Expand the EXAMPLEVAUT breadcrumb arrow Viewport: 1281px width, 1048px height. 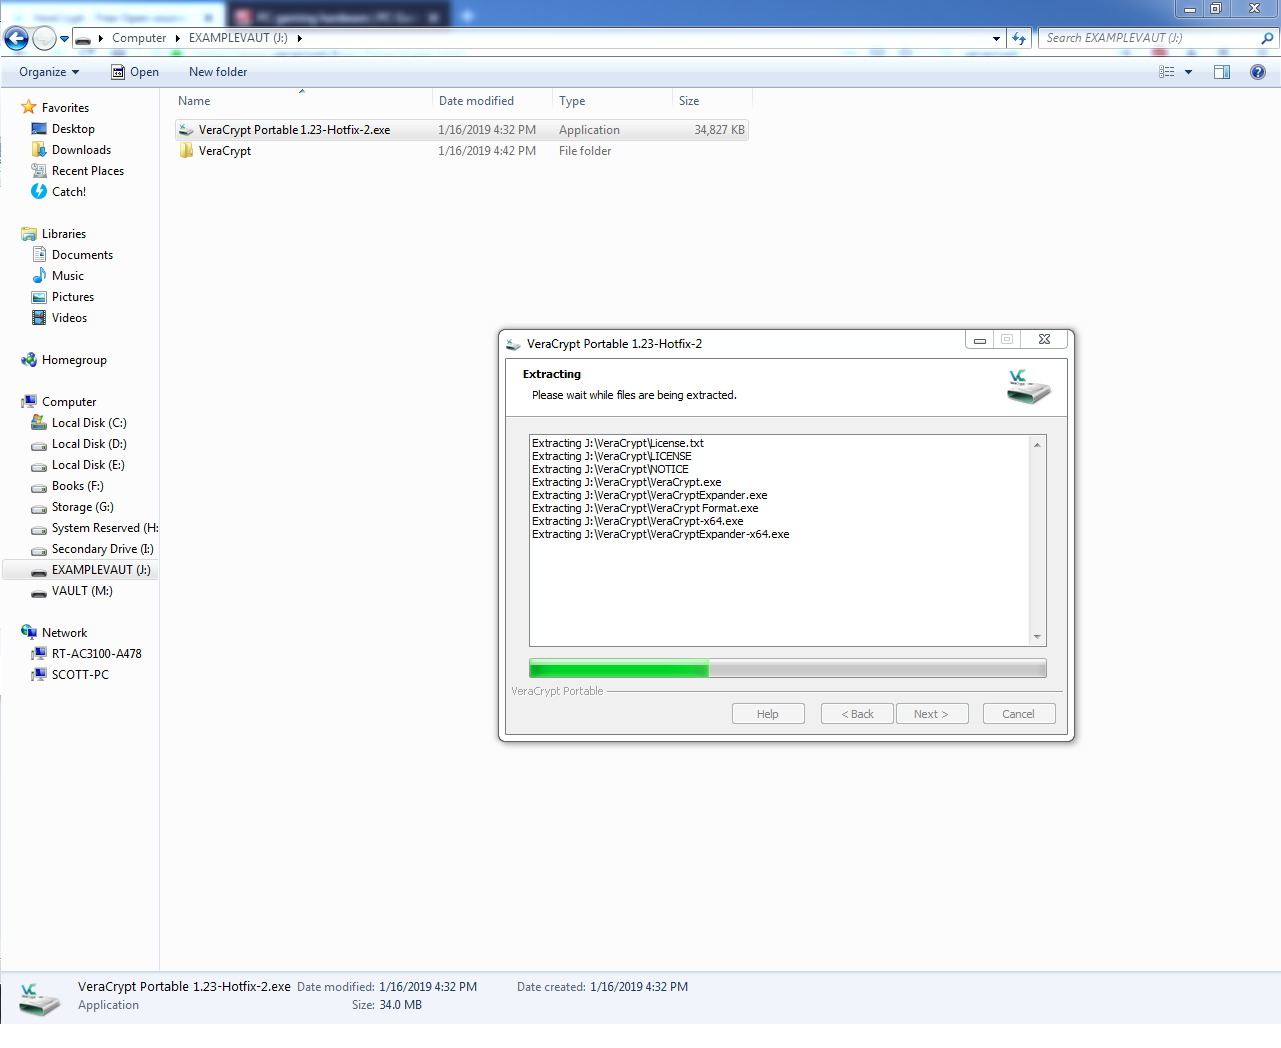pos(299,38)
